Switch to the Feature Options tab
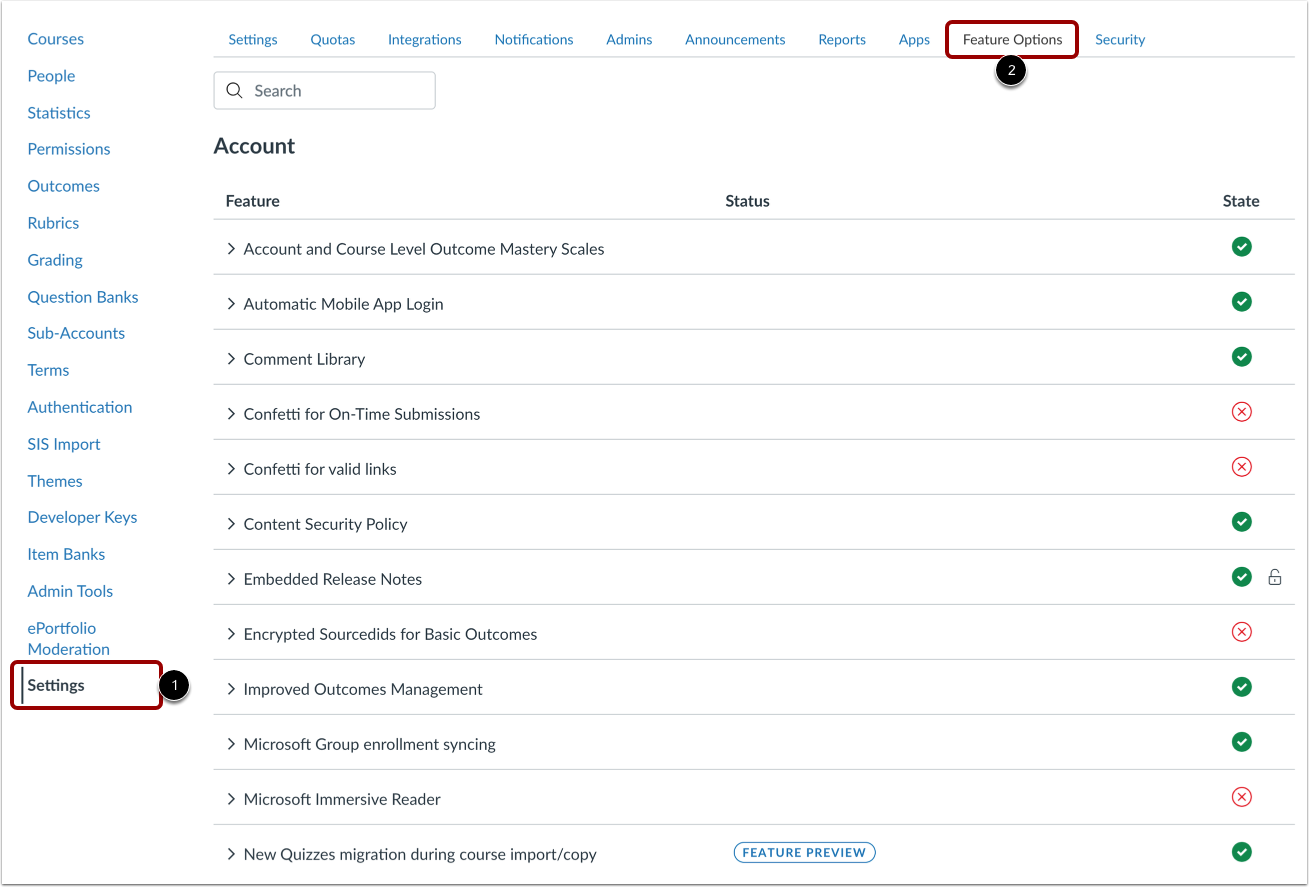 (1011, 39)
